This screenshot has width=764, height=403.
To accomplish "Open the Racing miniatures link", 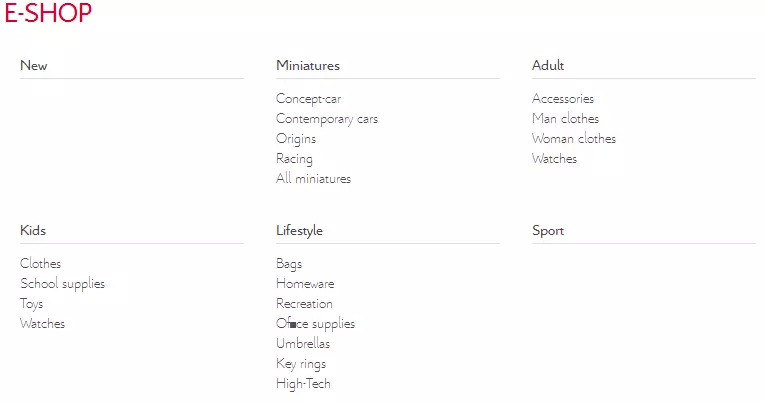I will 294,159.
